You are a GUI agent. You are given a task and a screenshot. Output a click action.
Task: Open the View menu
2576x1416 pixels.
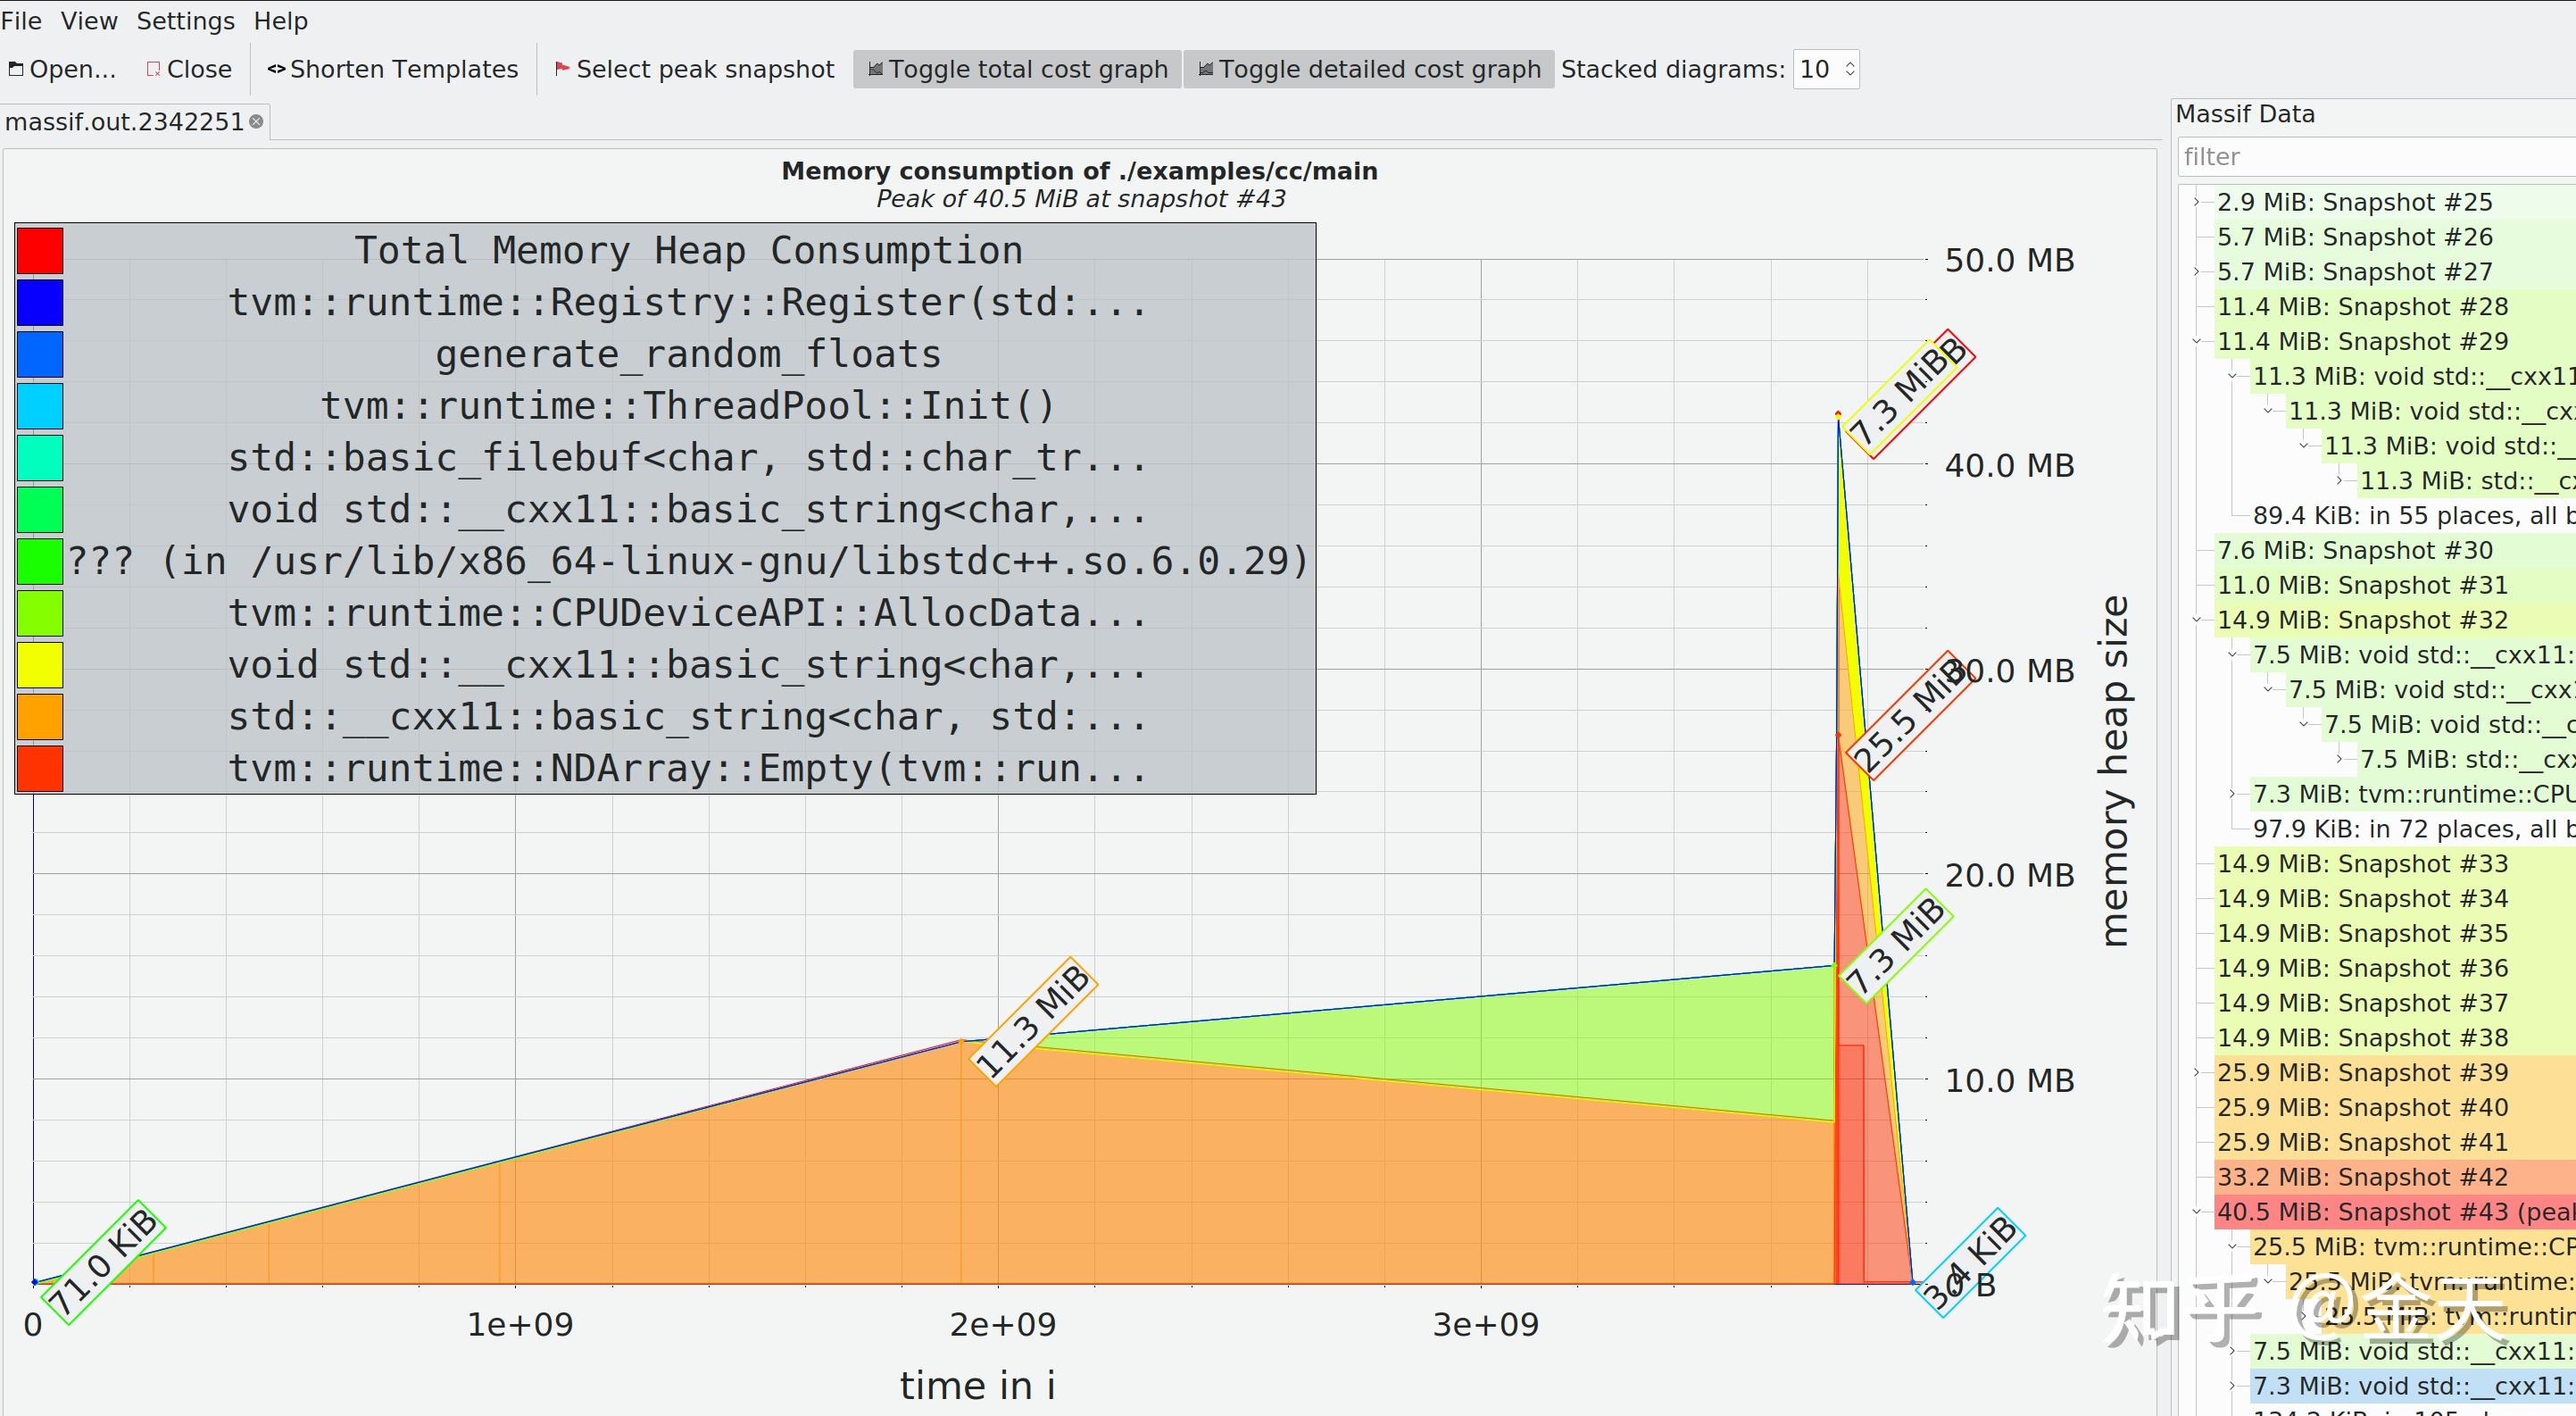[89, 21]
